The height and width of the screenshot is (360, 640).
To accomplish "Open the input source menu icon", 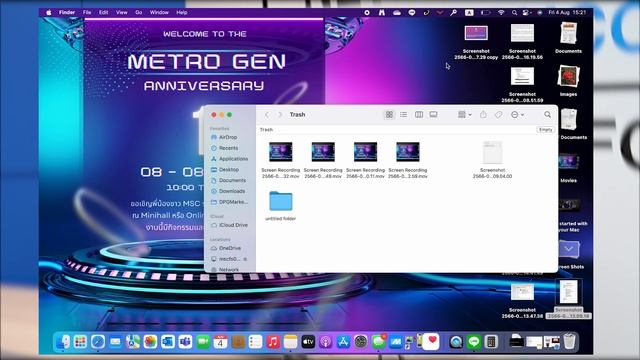I will [x=469, y=13].
